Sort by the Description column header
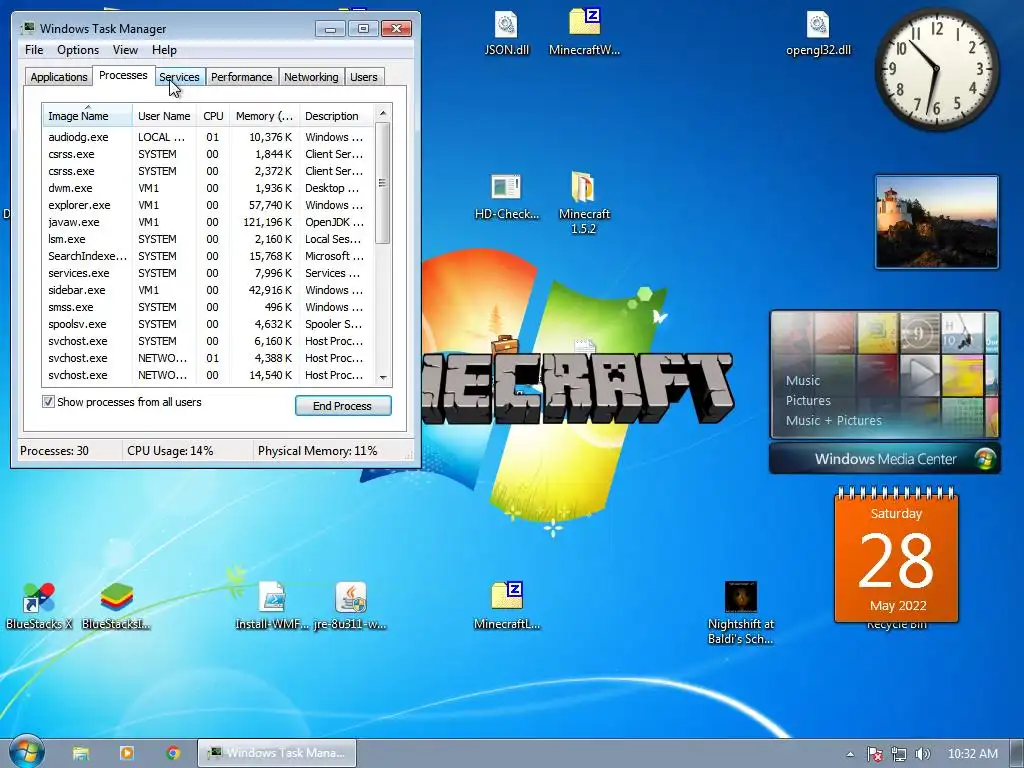This screenshot has height=768, width=1024. point(336,116)
